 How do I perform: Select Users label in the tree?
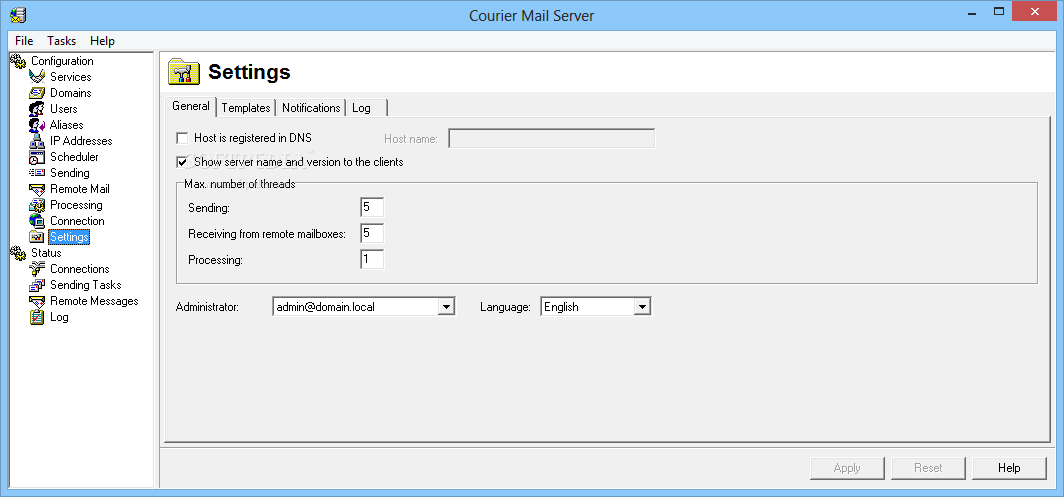coord(64,109)
